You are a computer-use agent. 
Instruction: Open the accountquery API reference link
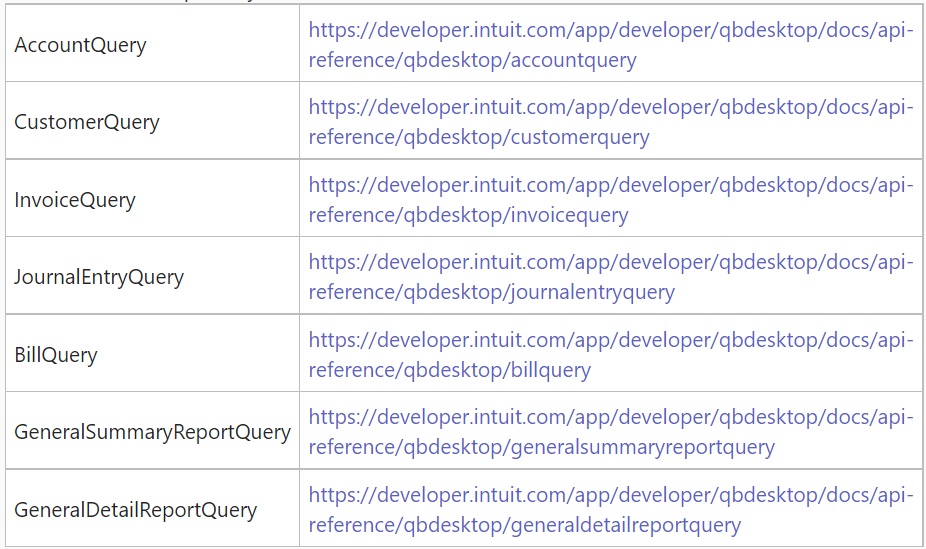(611, 45)
